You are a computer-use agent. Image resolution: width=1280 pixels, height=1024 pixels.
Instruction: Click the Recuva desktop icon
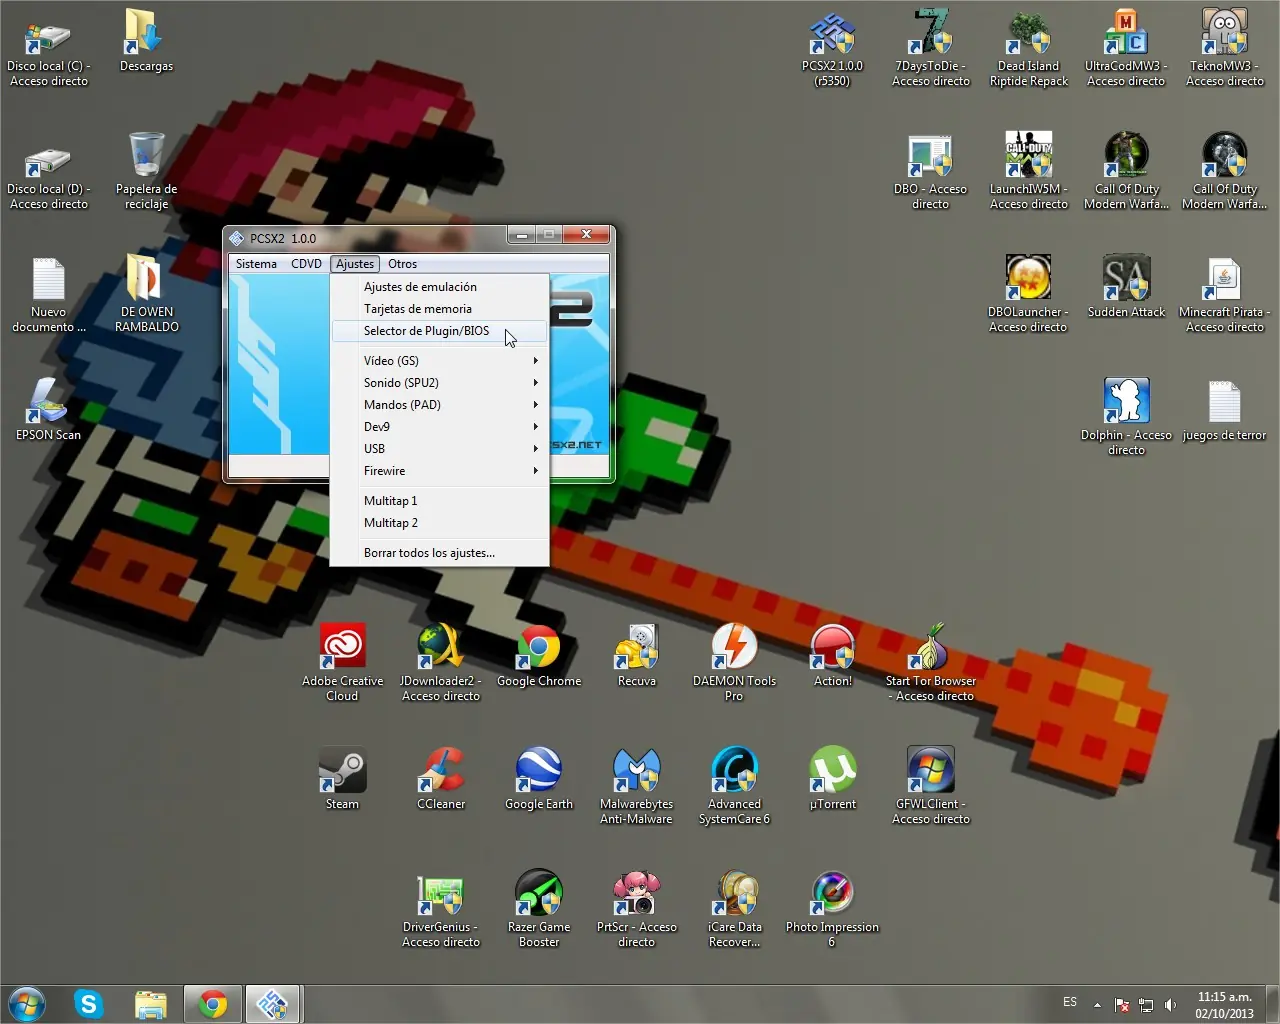637,657
